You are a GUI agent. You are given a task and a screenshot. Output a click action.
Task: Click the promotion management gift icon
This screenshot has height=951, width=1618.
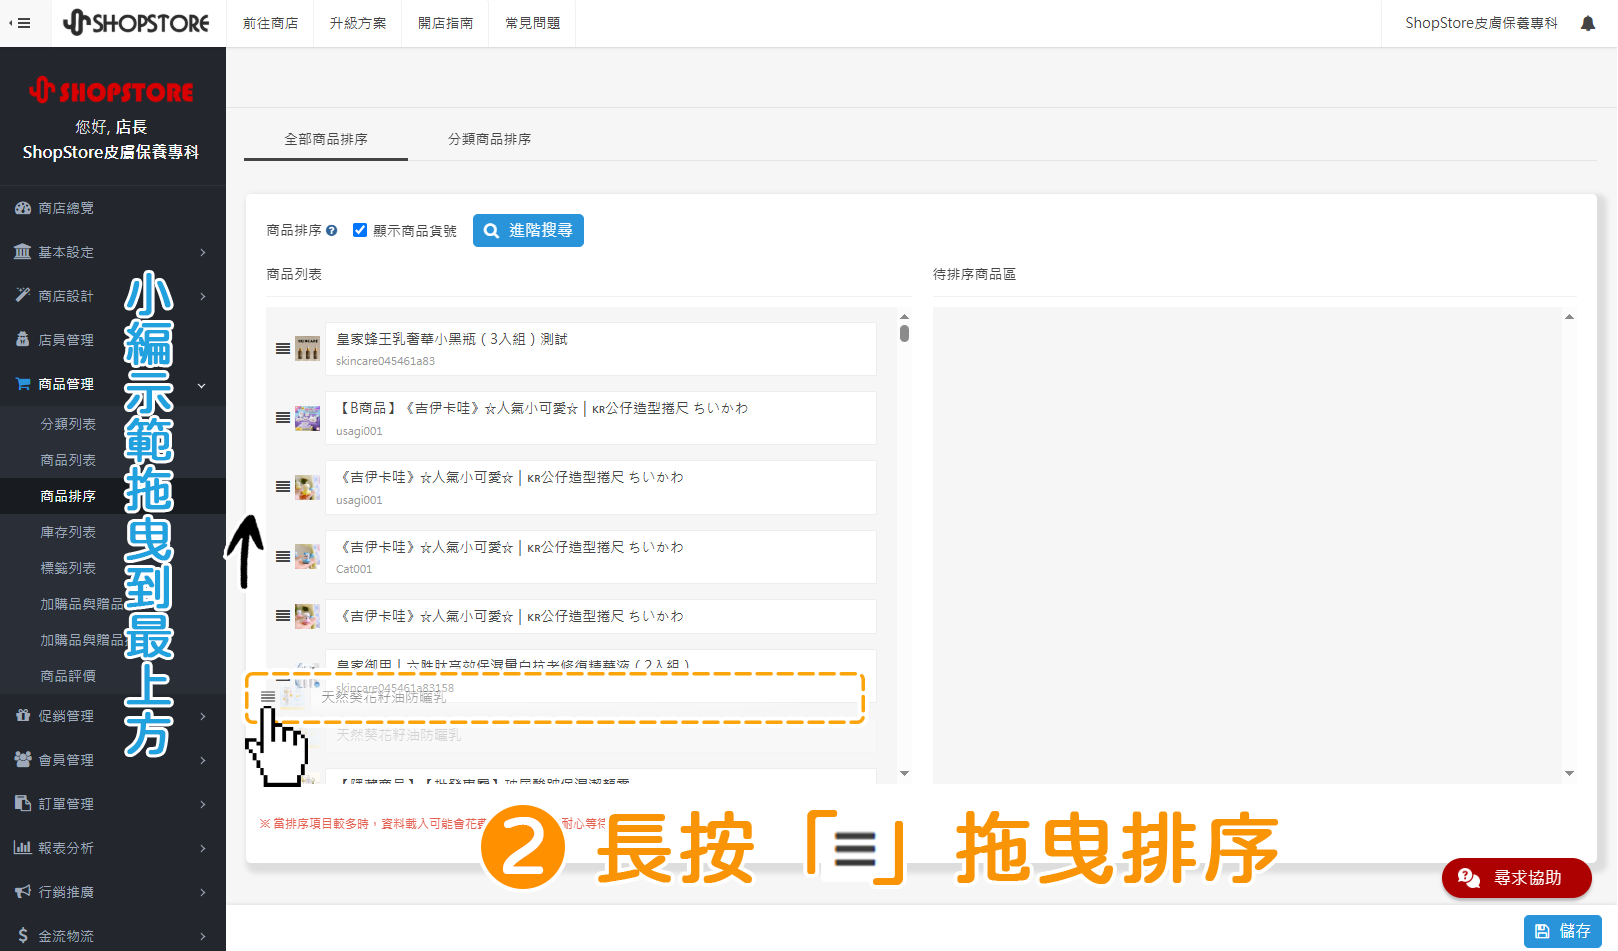23,715
